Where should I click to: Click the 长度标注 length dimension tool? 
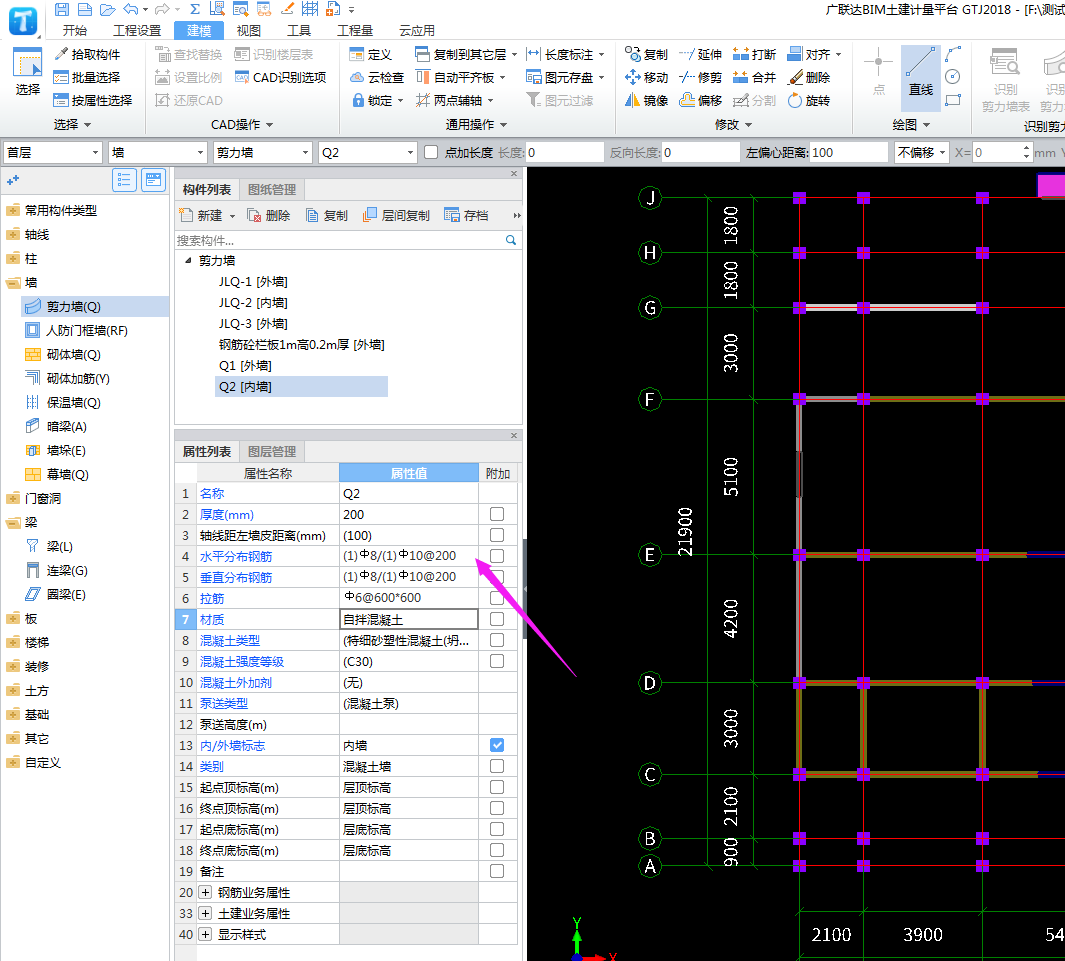coord(565,54)
